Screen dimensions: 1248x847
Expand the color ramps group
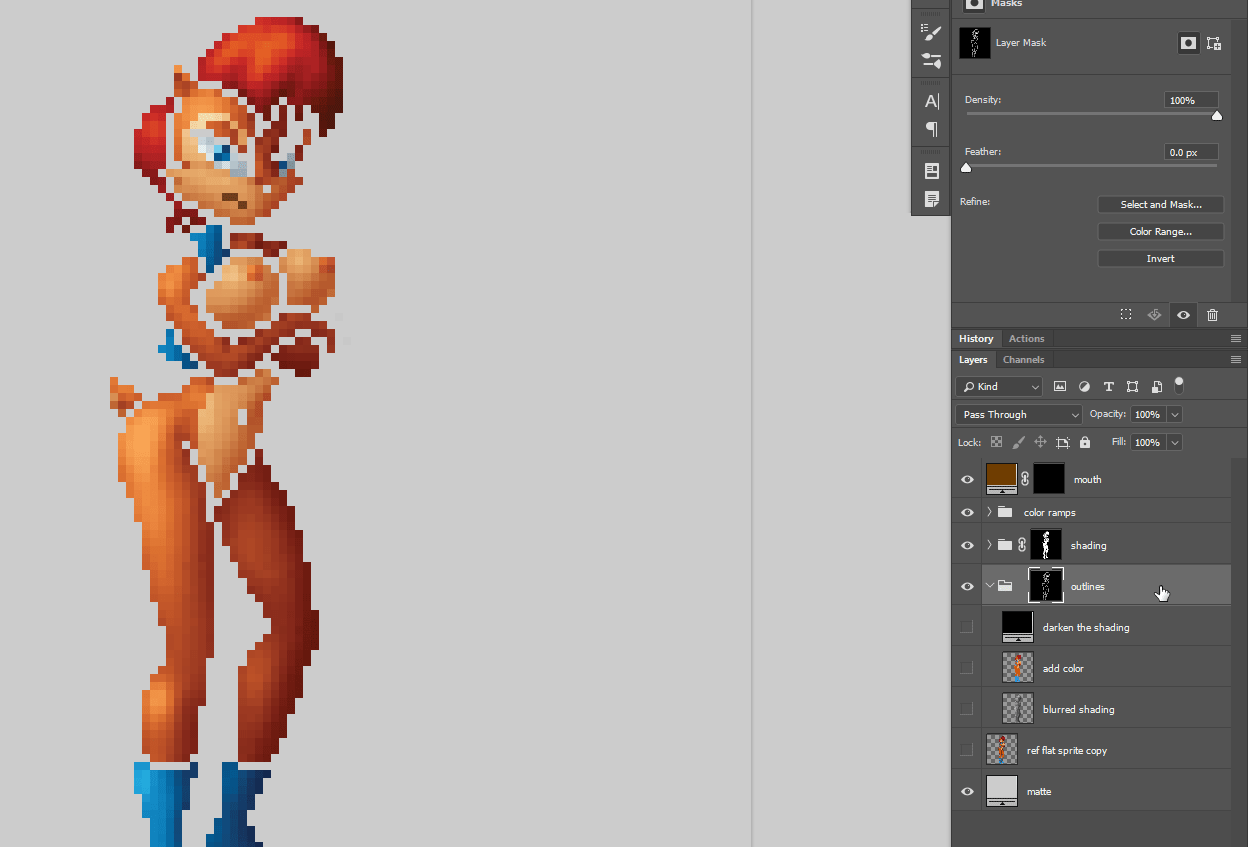pos(989,513)
